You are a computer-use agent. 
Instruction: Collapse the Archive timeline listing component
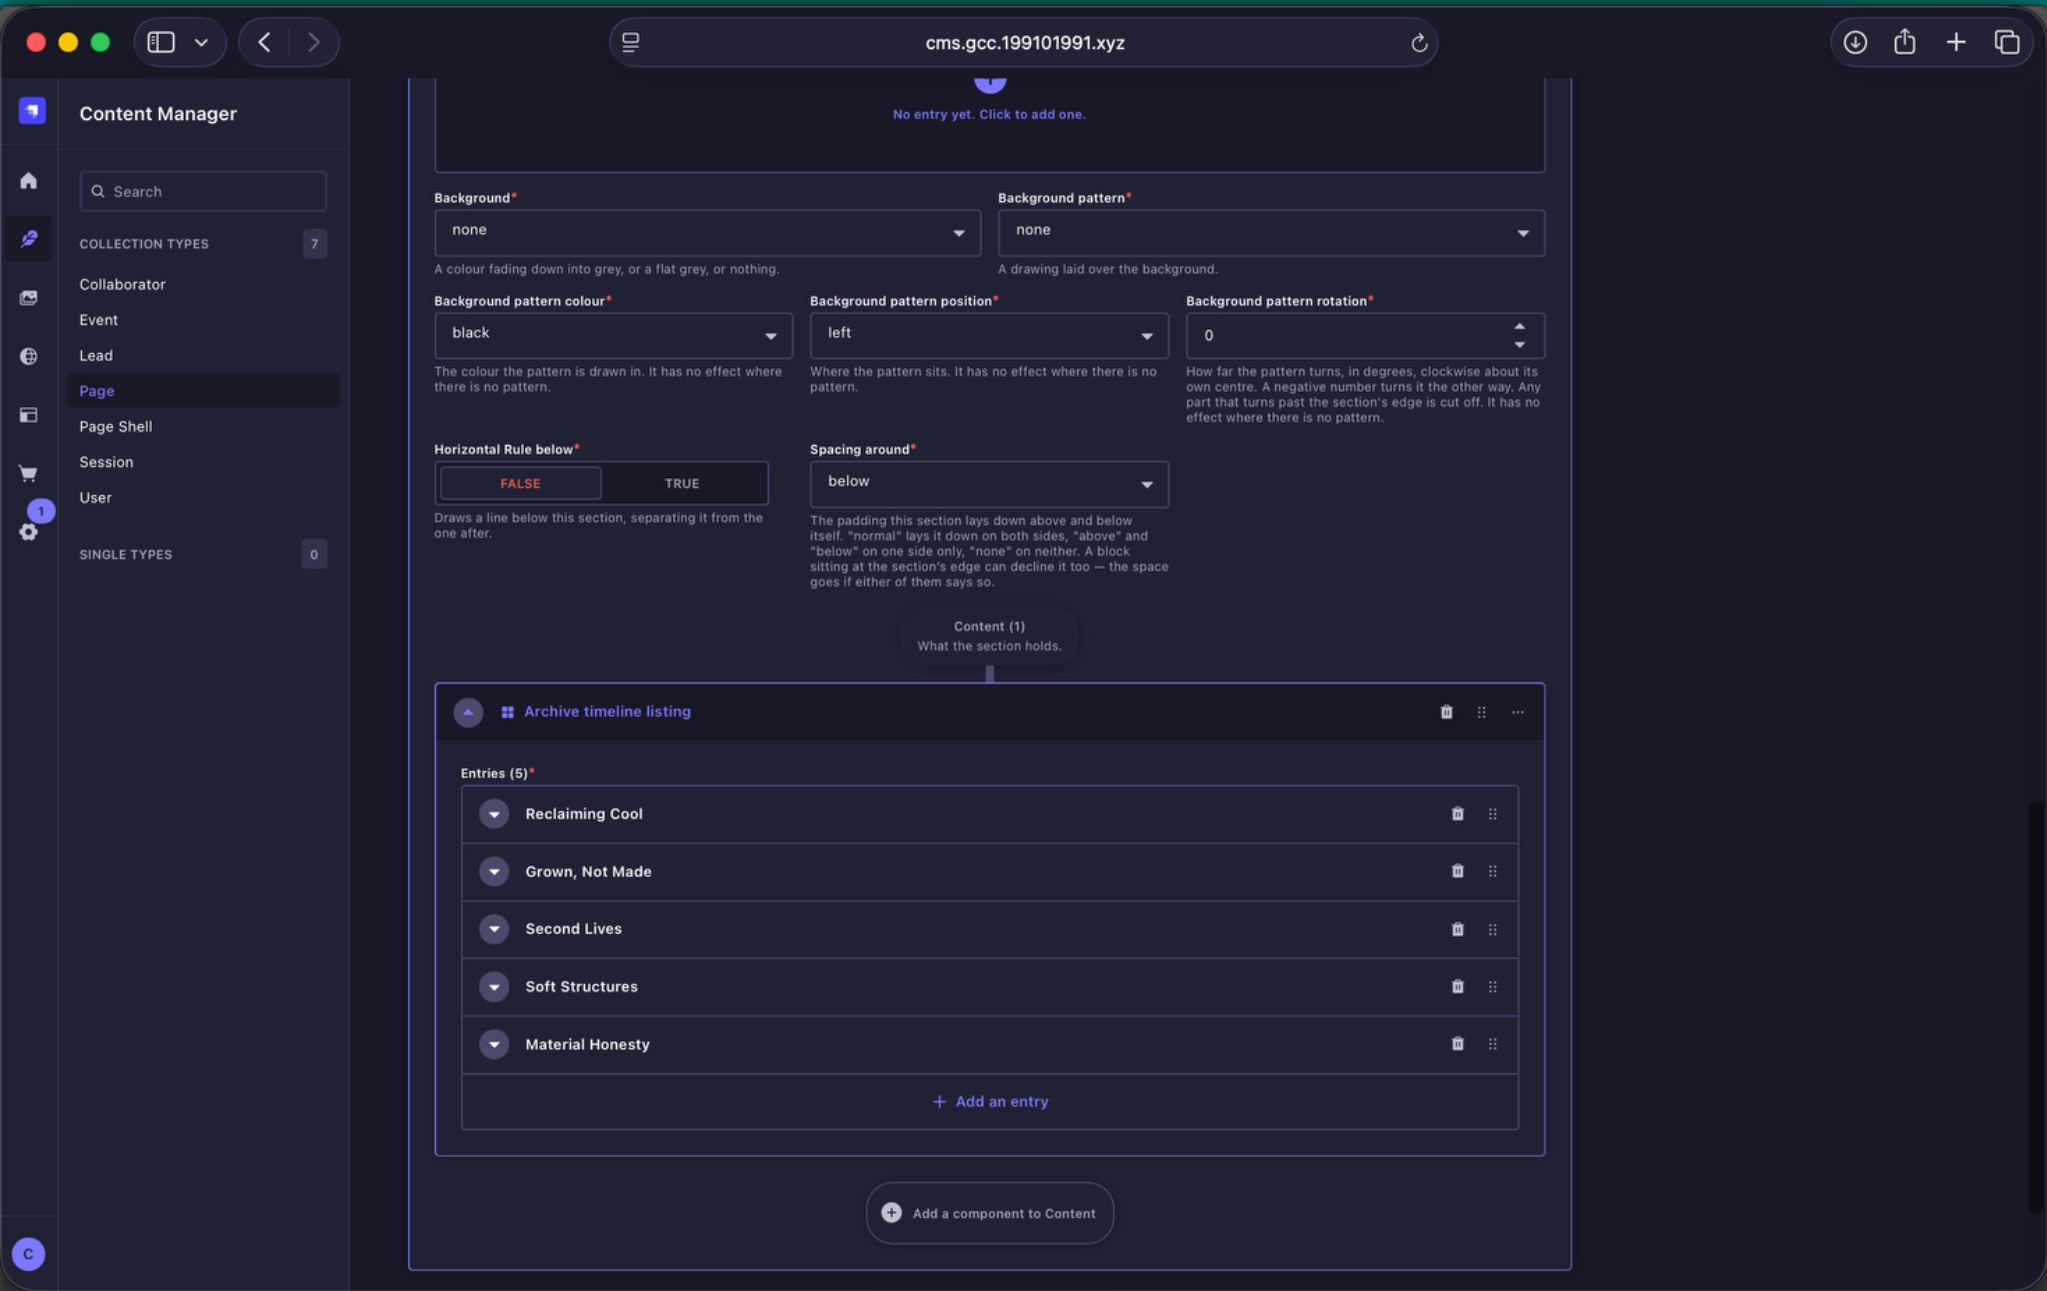(x=468, y=712)
